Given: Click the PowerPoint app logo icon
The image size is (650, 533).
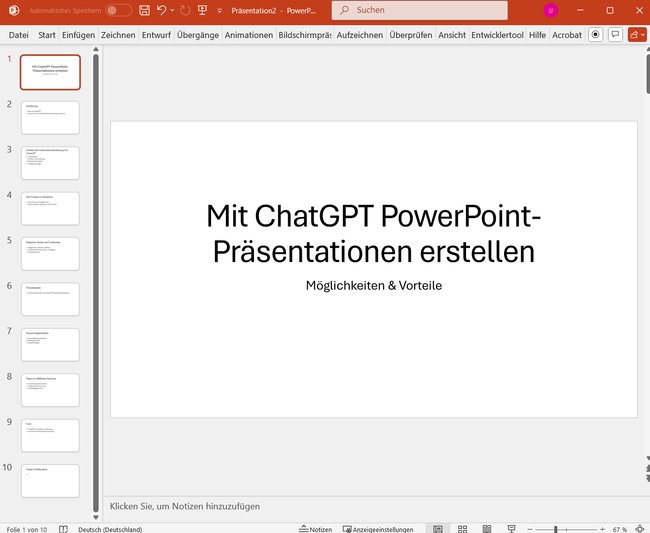Looking at the screenshot, I should click(x=14, y=10).
